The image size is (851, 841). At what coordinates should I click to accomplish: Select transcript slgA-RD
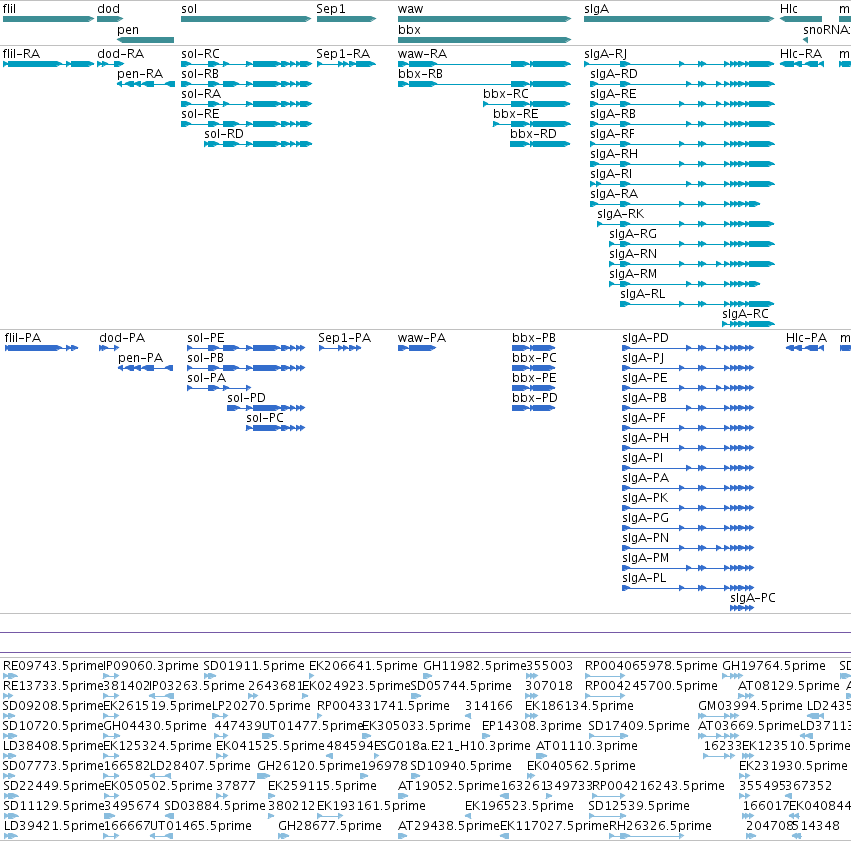point(683,84)
